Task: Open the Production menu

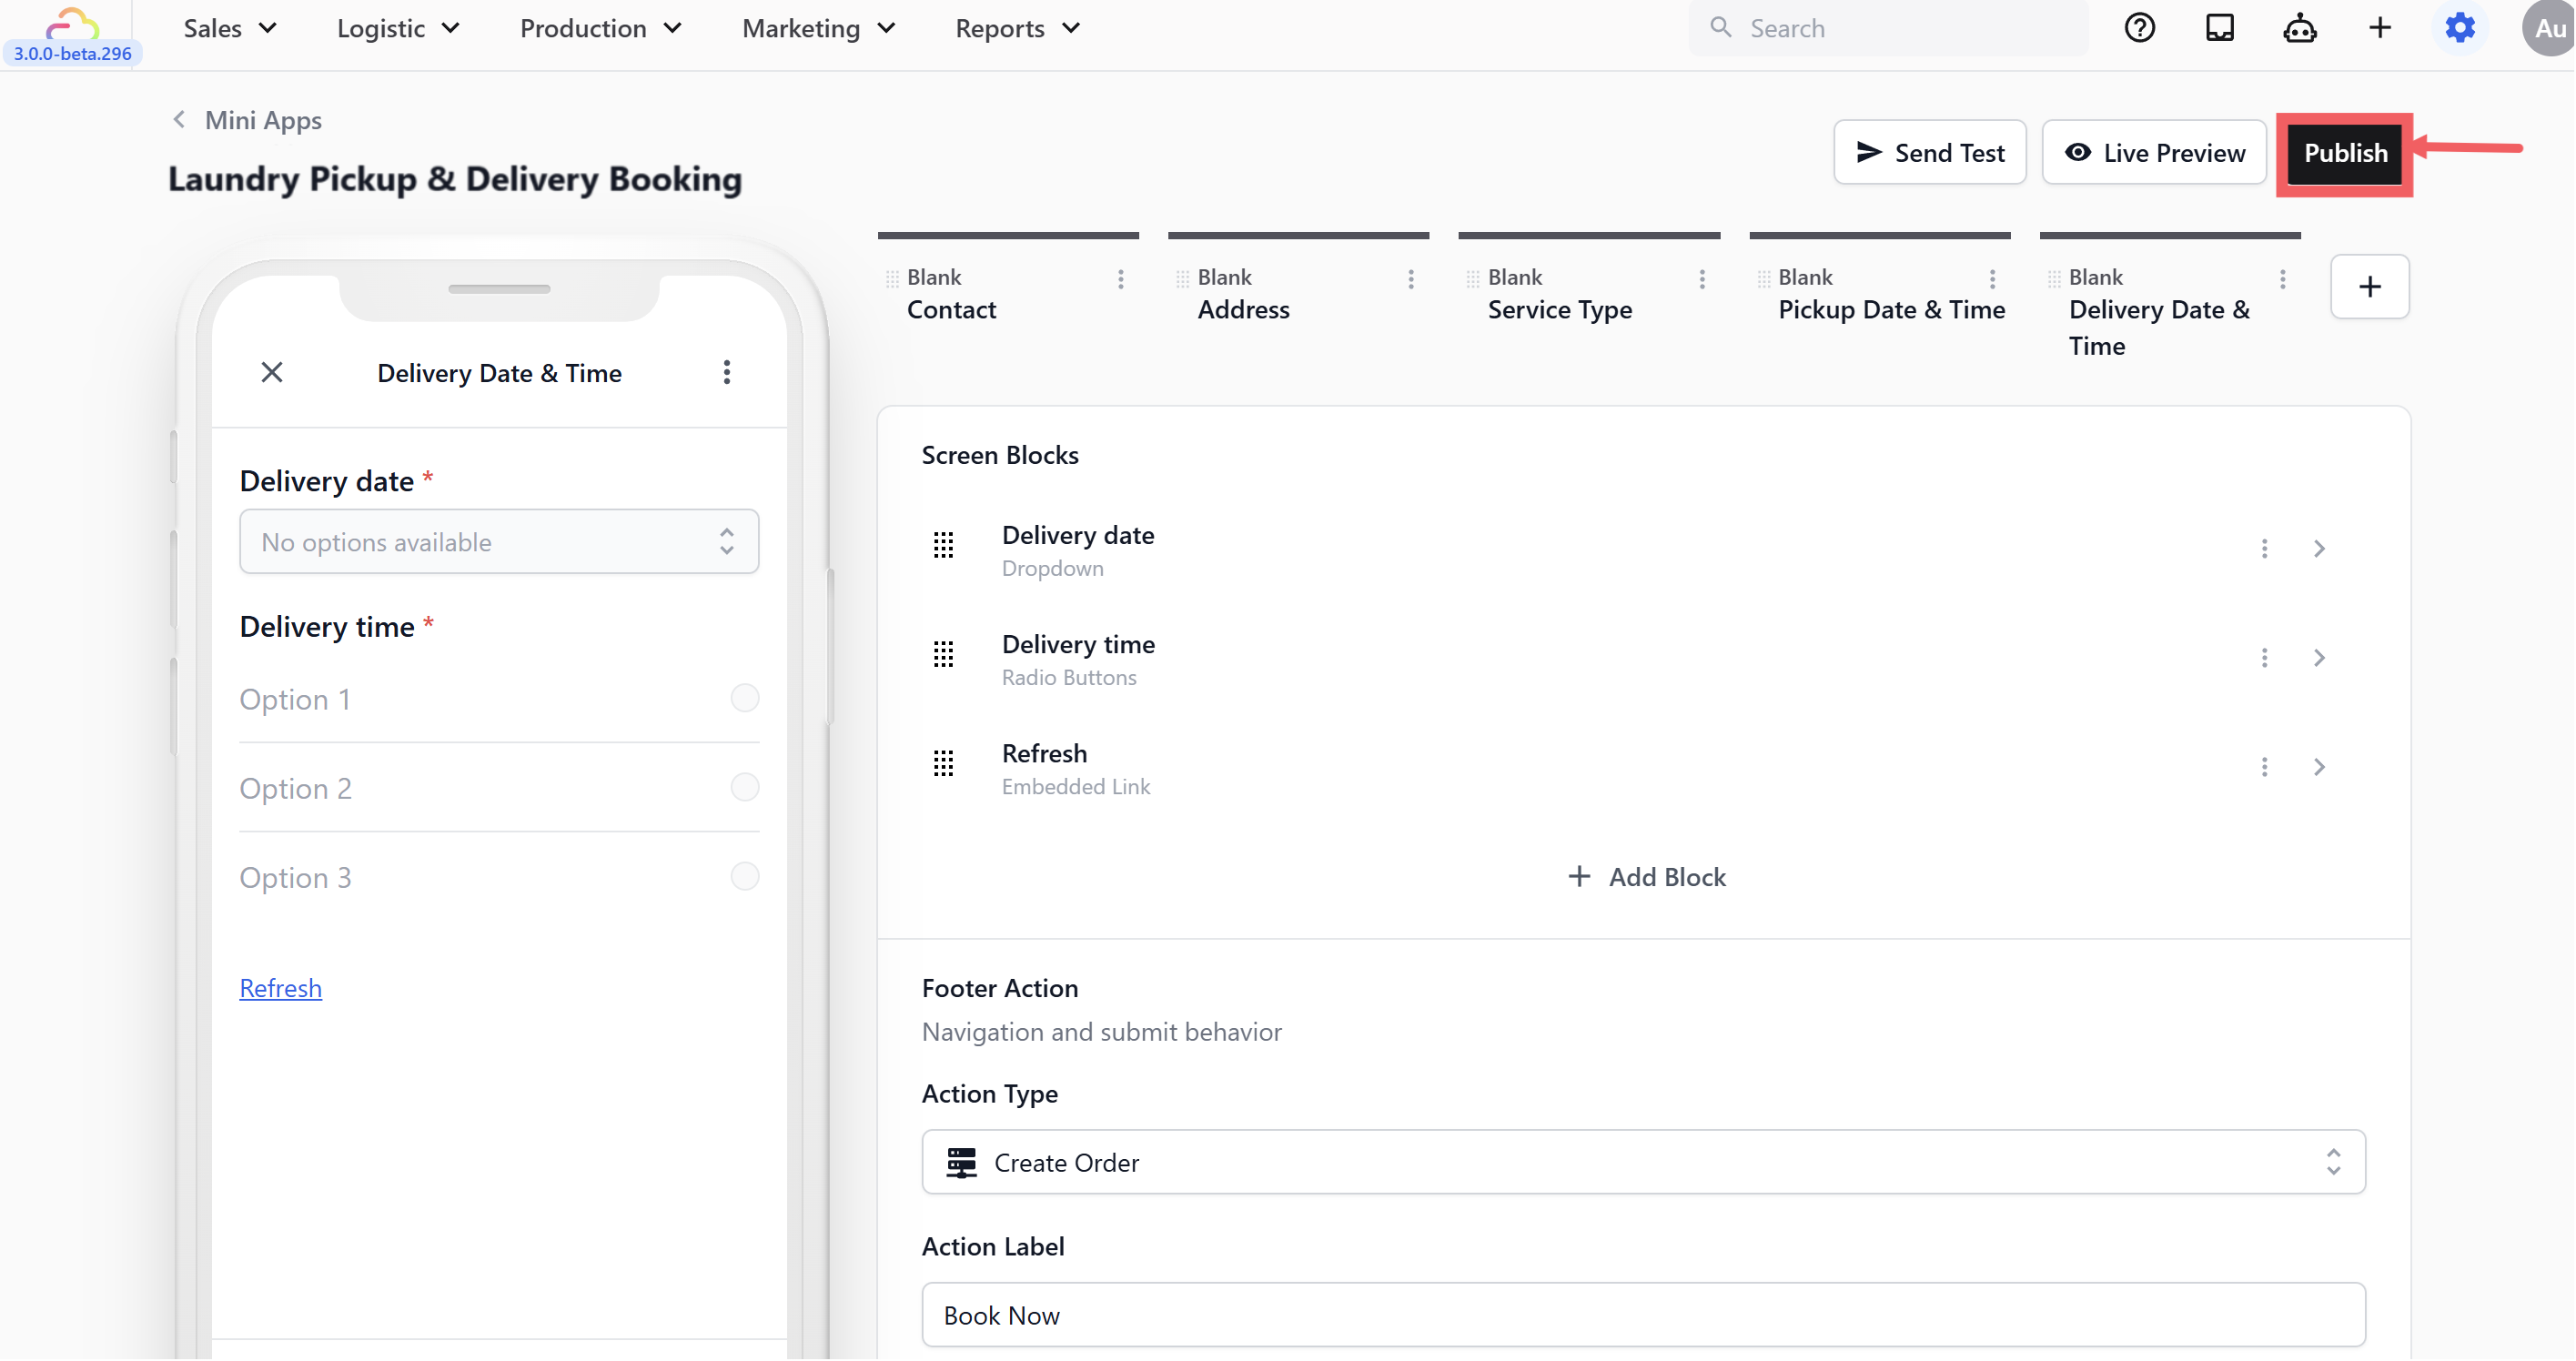Action: coord(600,28)
